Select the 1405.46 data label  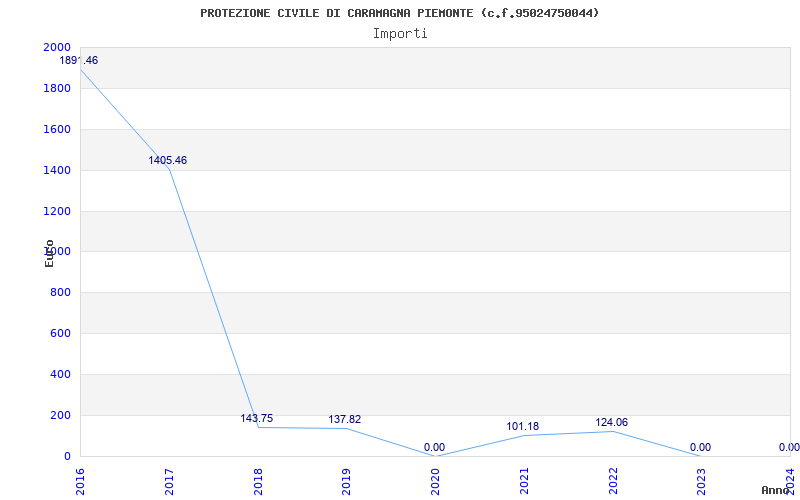pos(168,160)
